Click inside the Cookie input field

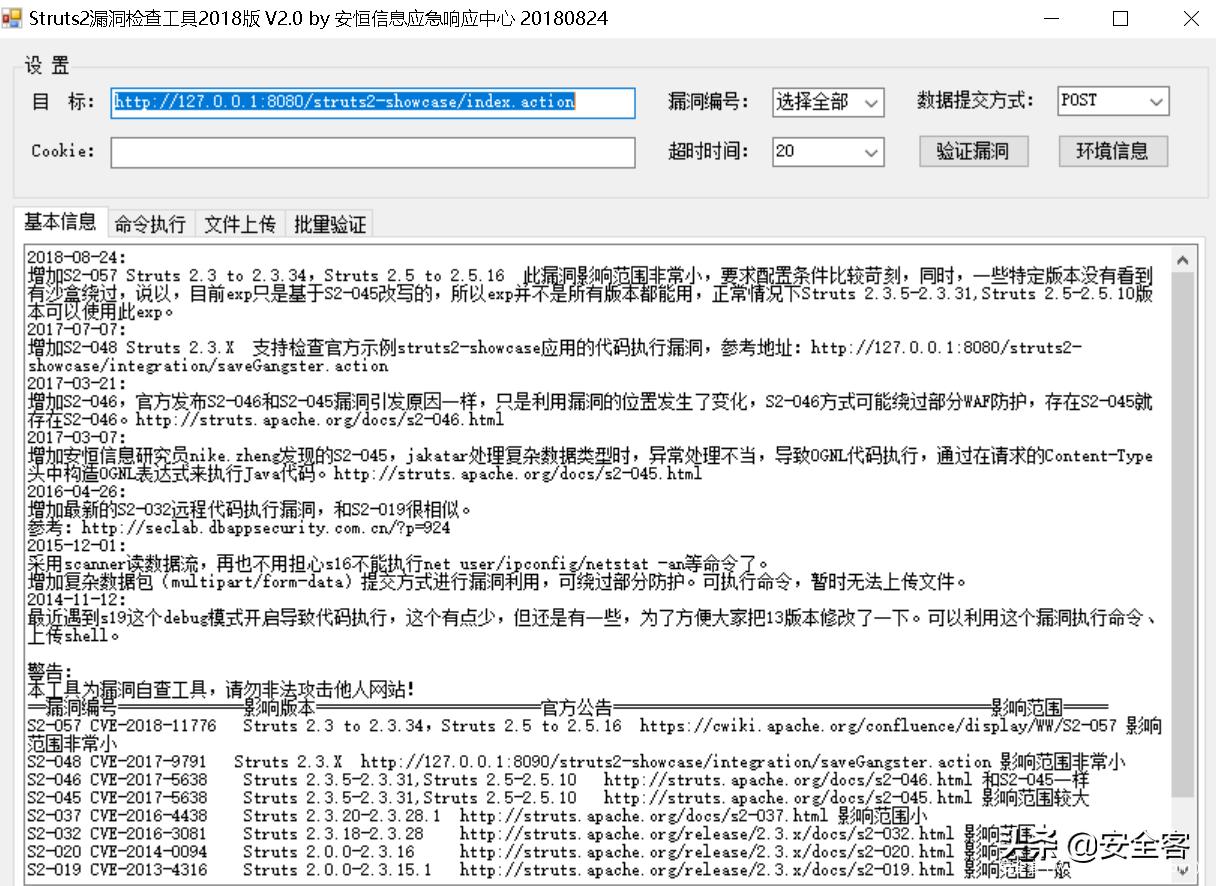(375, 152)
